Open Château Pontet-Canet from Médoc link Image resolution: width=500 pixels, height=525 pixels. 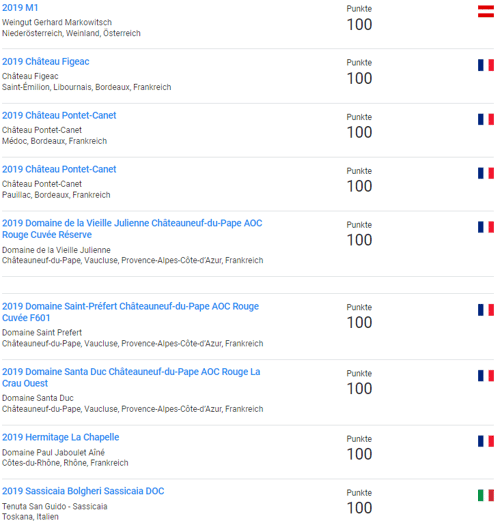click(x=59, y=116)
